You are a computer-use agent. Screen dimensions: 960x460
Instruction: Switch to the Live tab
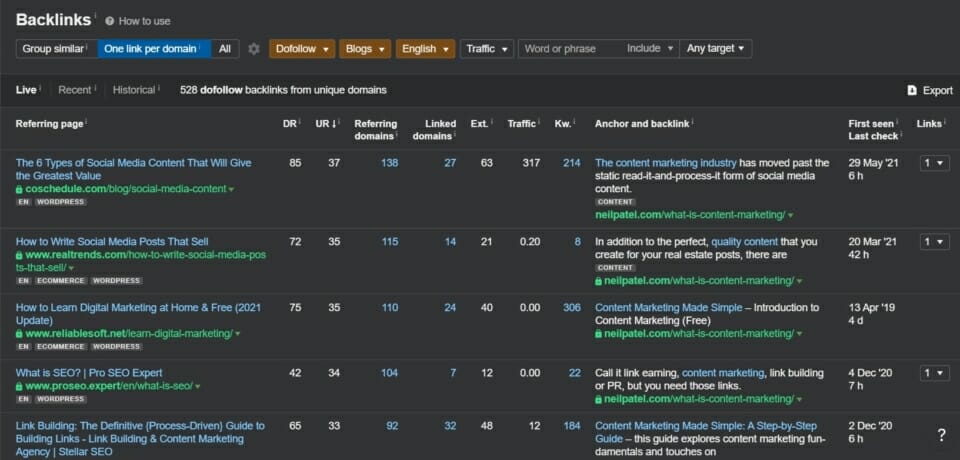coord(26,90)
